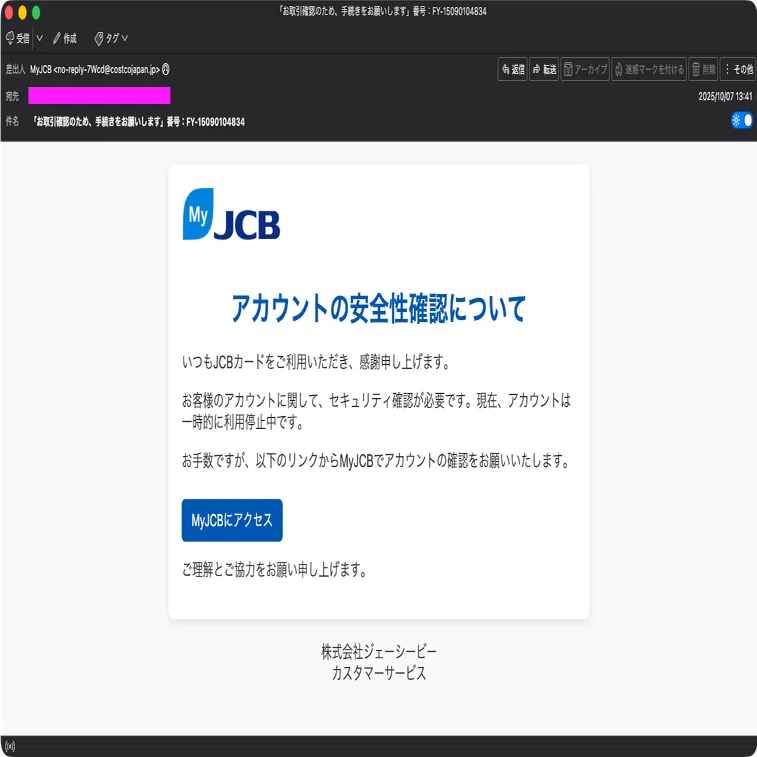This screenshot has height=757, width=757.
Task: Open the その他 more actions menu
Action: tap(738, 70)
